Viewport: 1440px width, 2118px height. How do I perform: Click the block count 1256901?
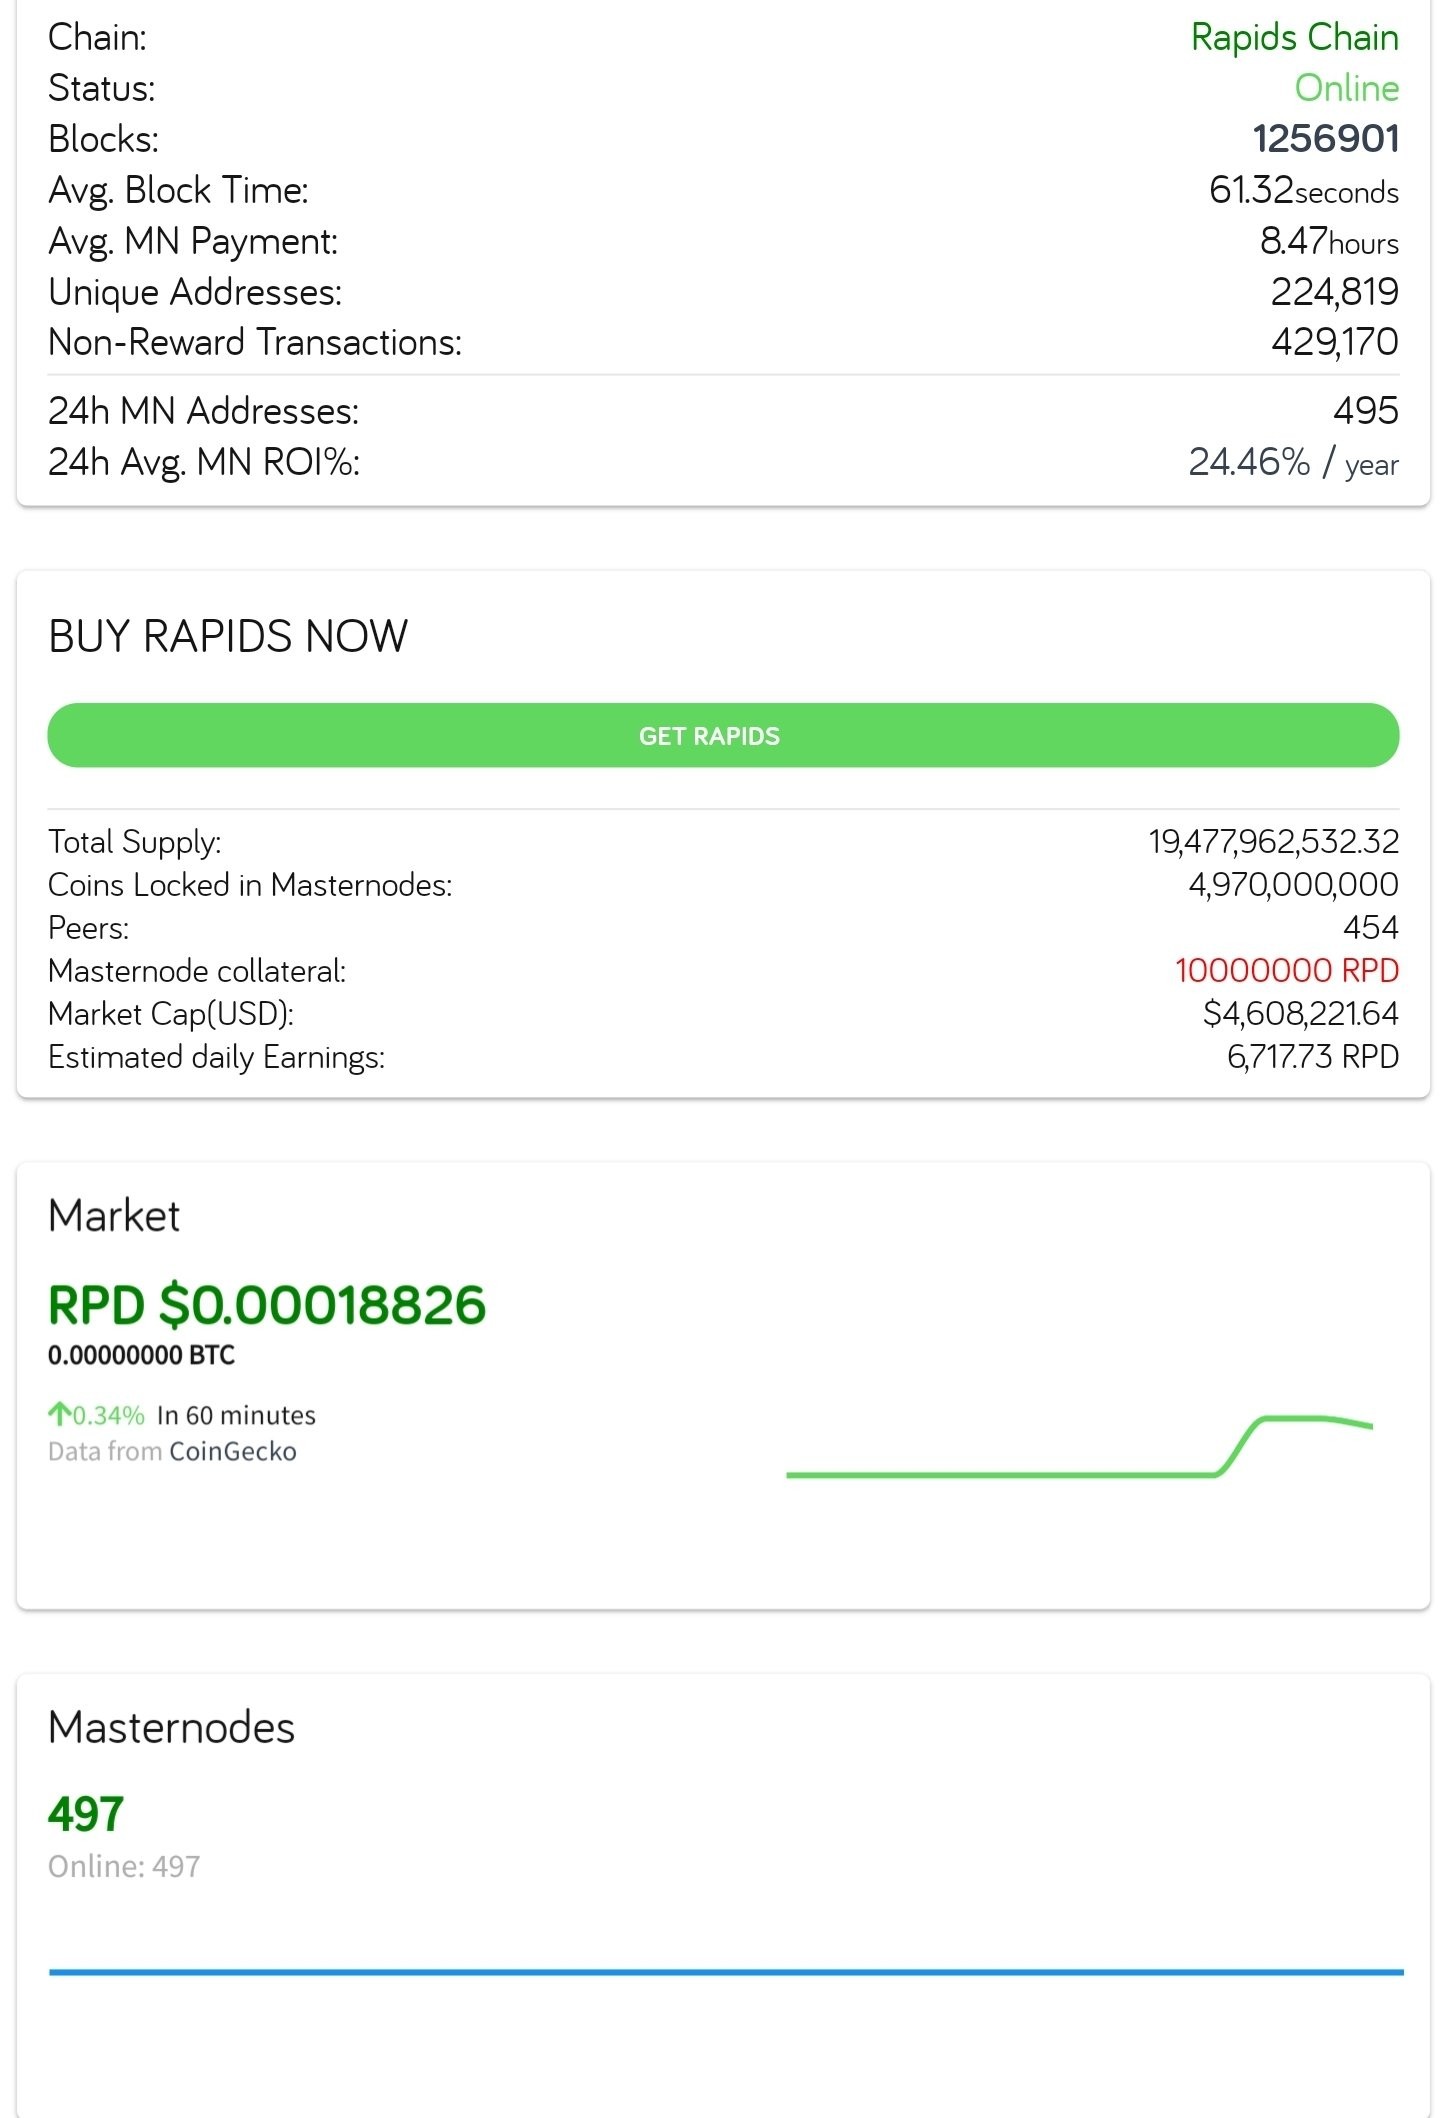[x=1326, y=139]
